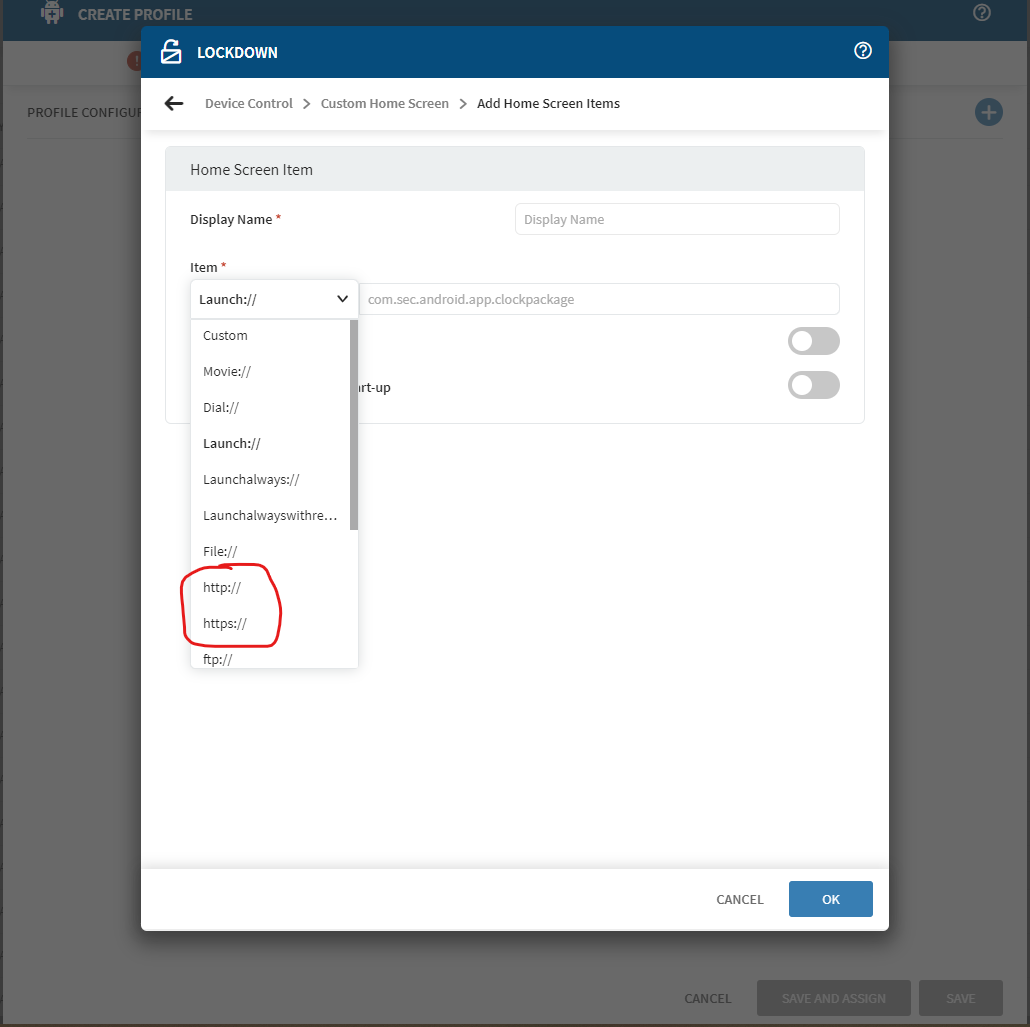Click the Lockdown padlock icon

coord(172,52)
